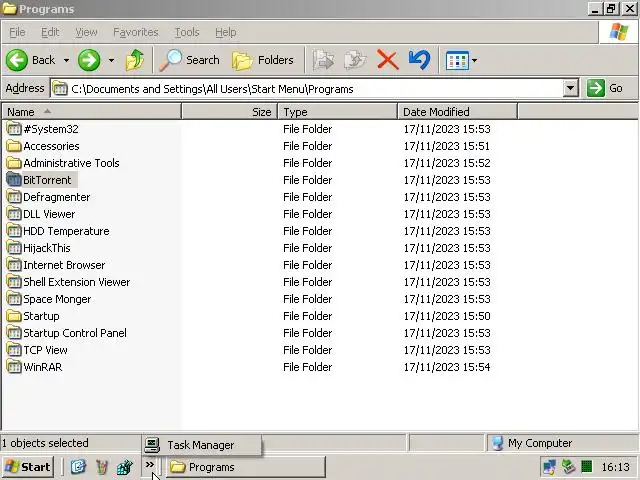
Task: Click the Move To toolbar icon
Action: pos(324,60)
